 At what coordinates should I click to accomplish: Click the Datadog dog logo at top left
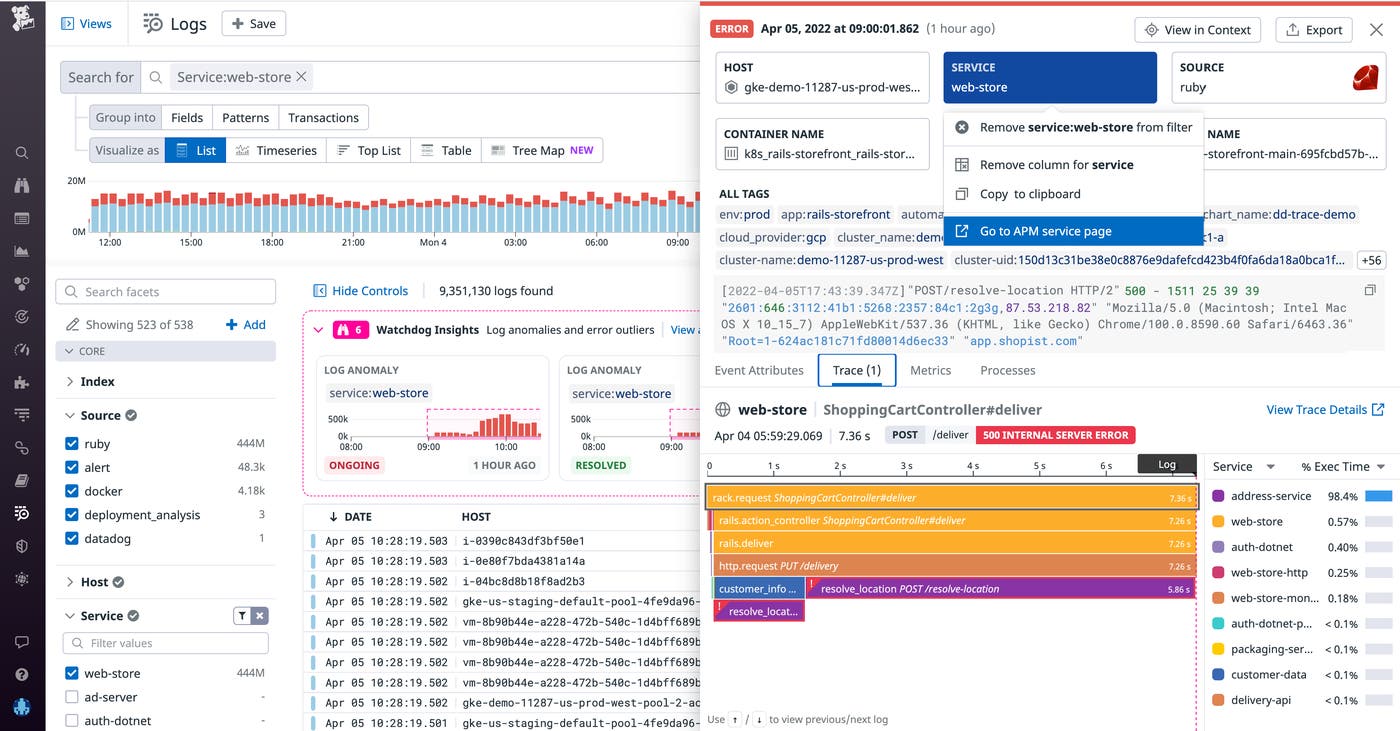click(22, 16)
